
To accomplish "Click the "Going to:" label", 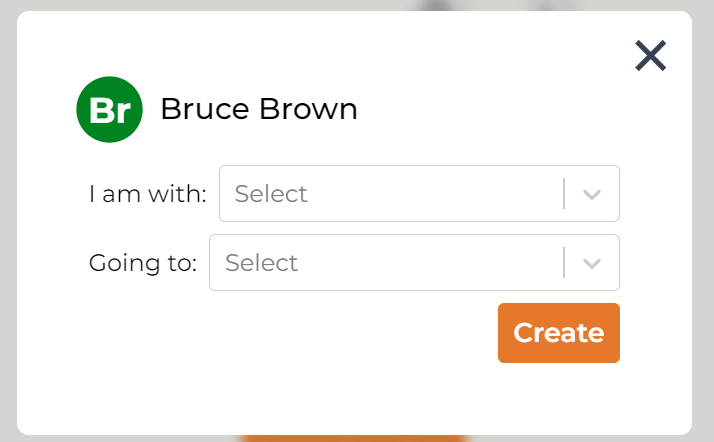I will pos(142,263).
